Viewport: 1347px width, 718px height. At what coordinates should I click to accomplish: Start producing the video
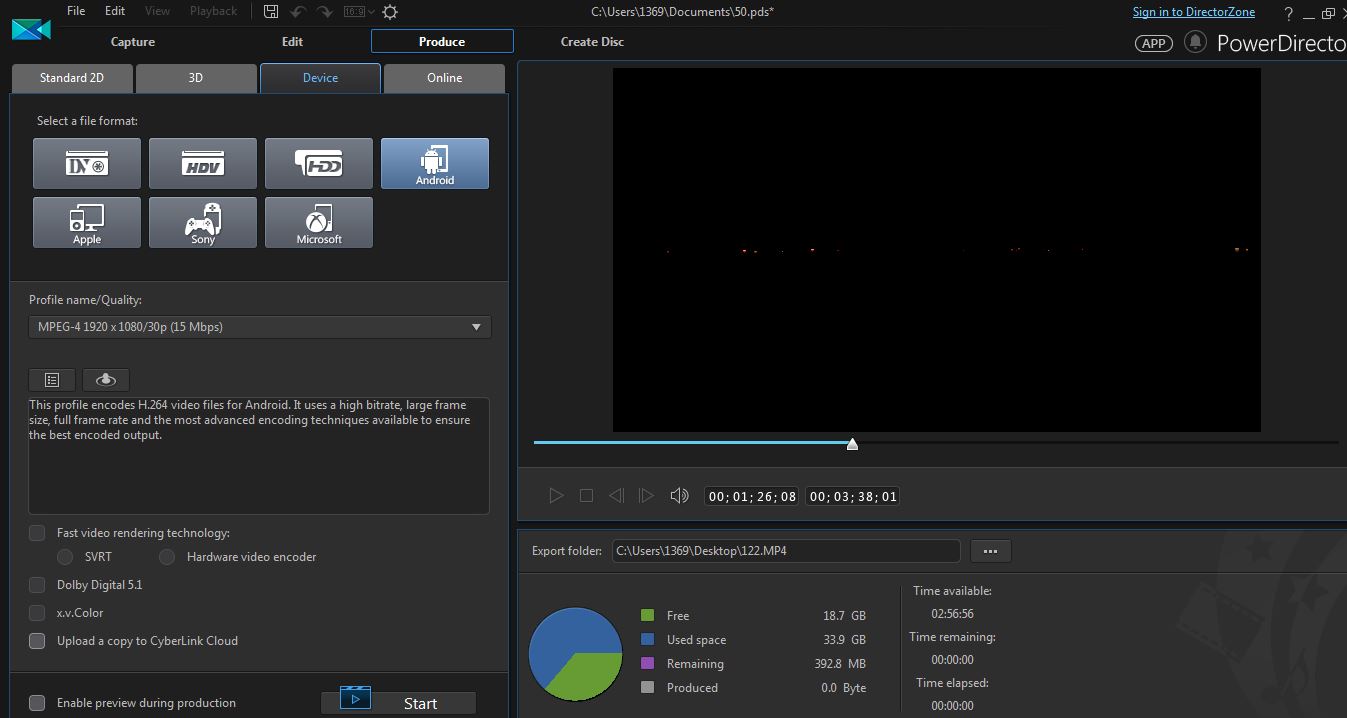click(398, 702)
